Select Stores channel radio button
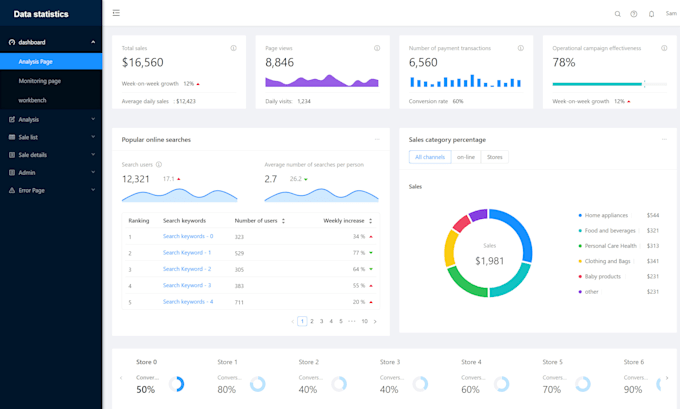This screenshot has width=680, height=409. pos(494,157)
